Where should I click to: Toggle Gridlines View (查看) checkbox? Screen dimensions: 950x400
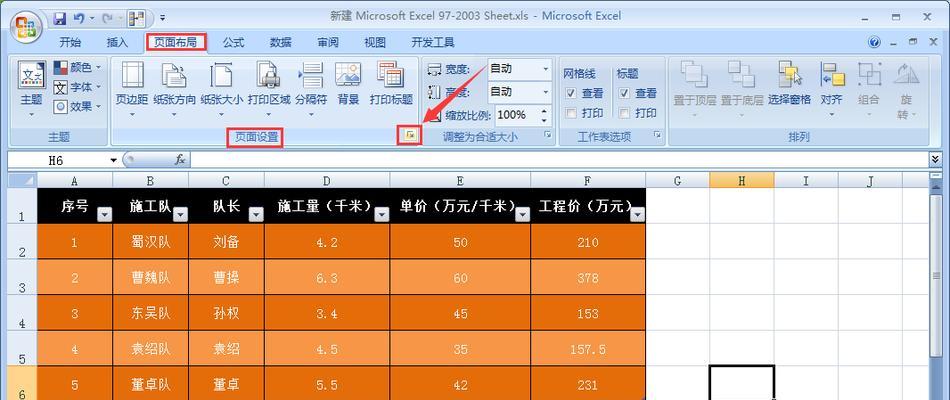(571, 93)
